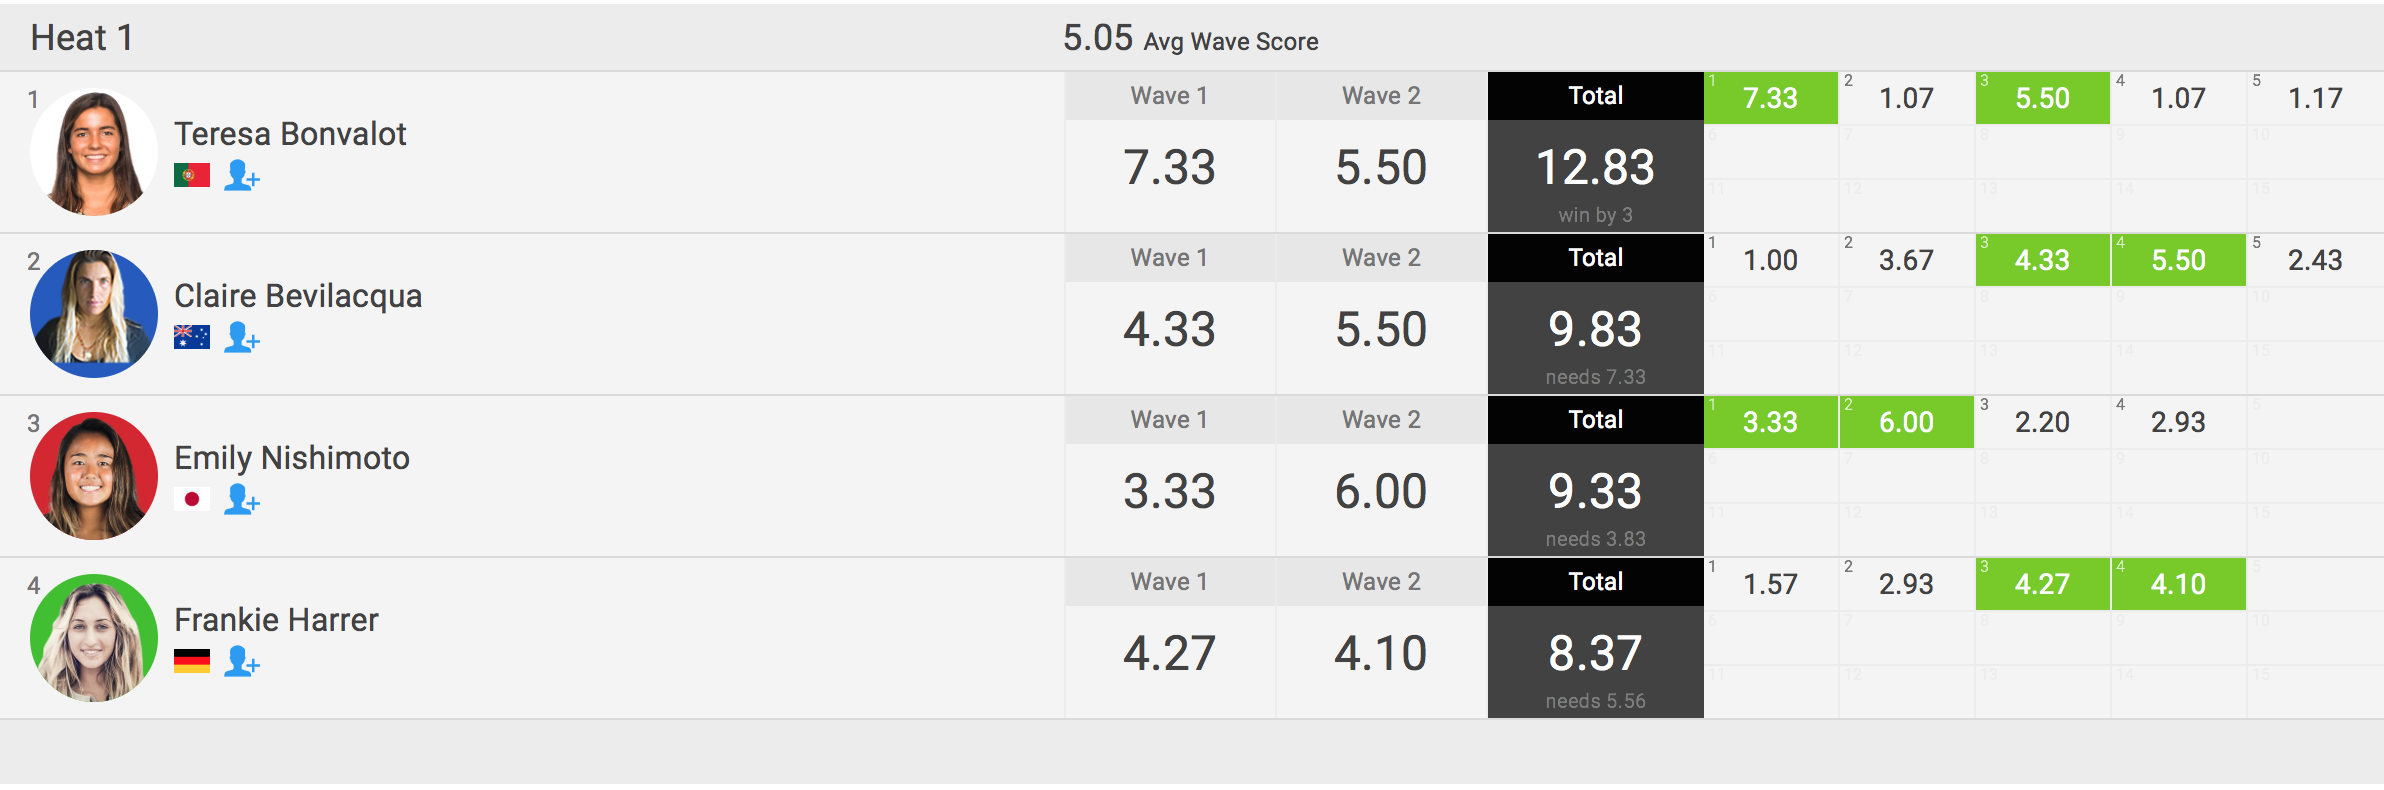Click the Portugal flag under Teresa Bonvalot
This screenshot has height=790, width=2384.
pos(192,176)
